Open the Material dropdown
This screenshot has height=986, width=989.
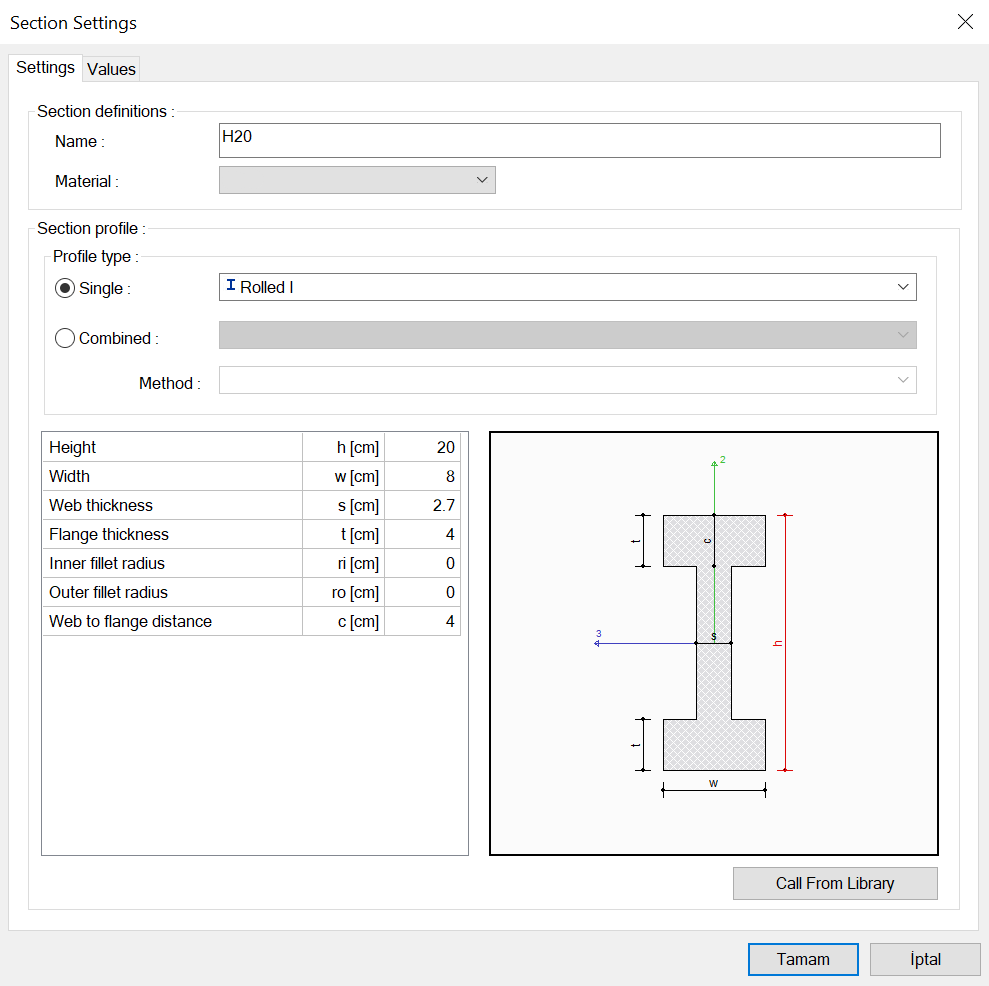357,180
